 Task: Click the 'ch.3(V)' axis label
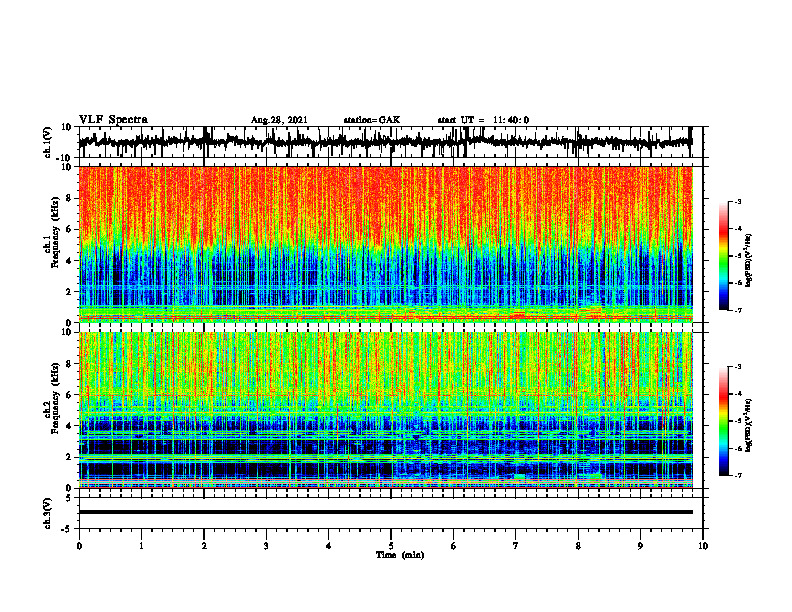(48, 513)
